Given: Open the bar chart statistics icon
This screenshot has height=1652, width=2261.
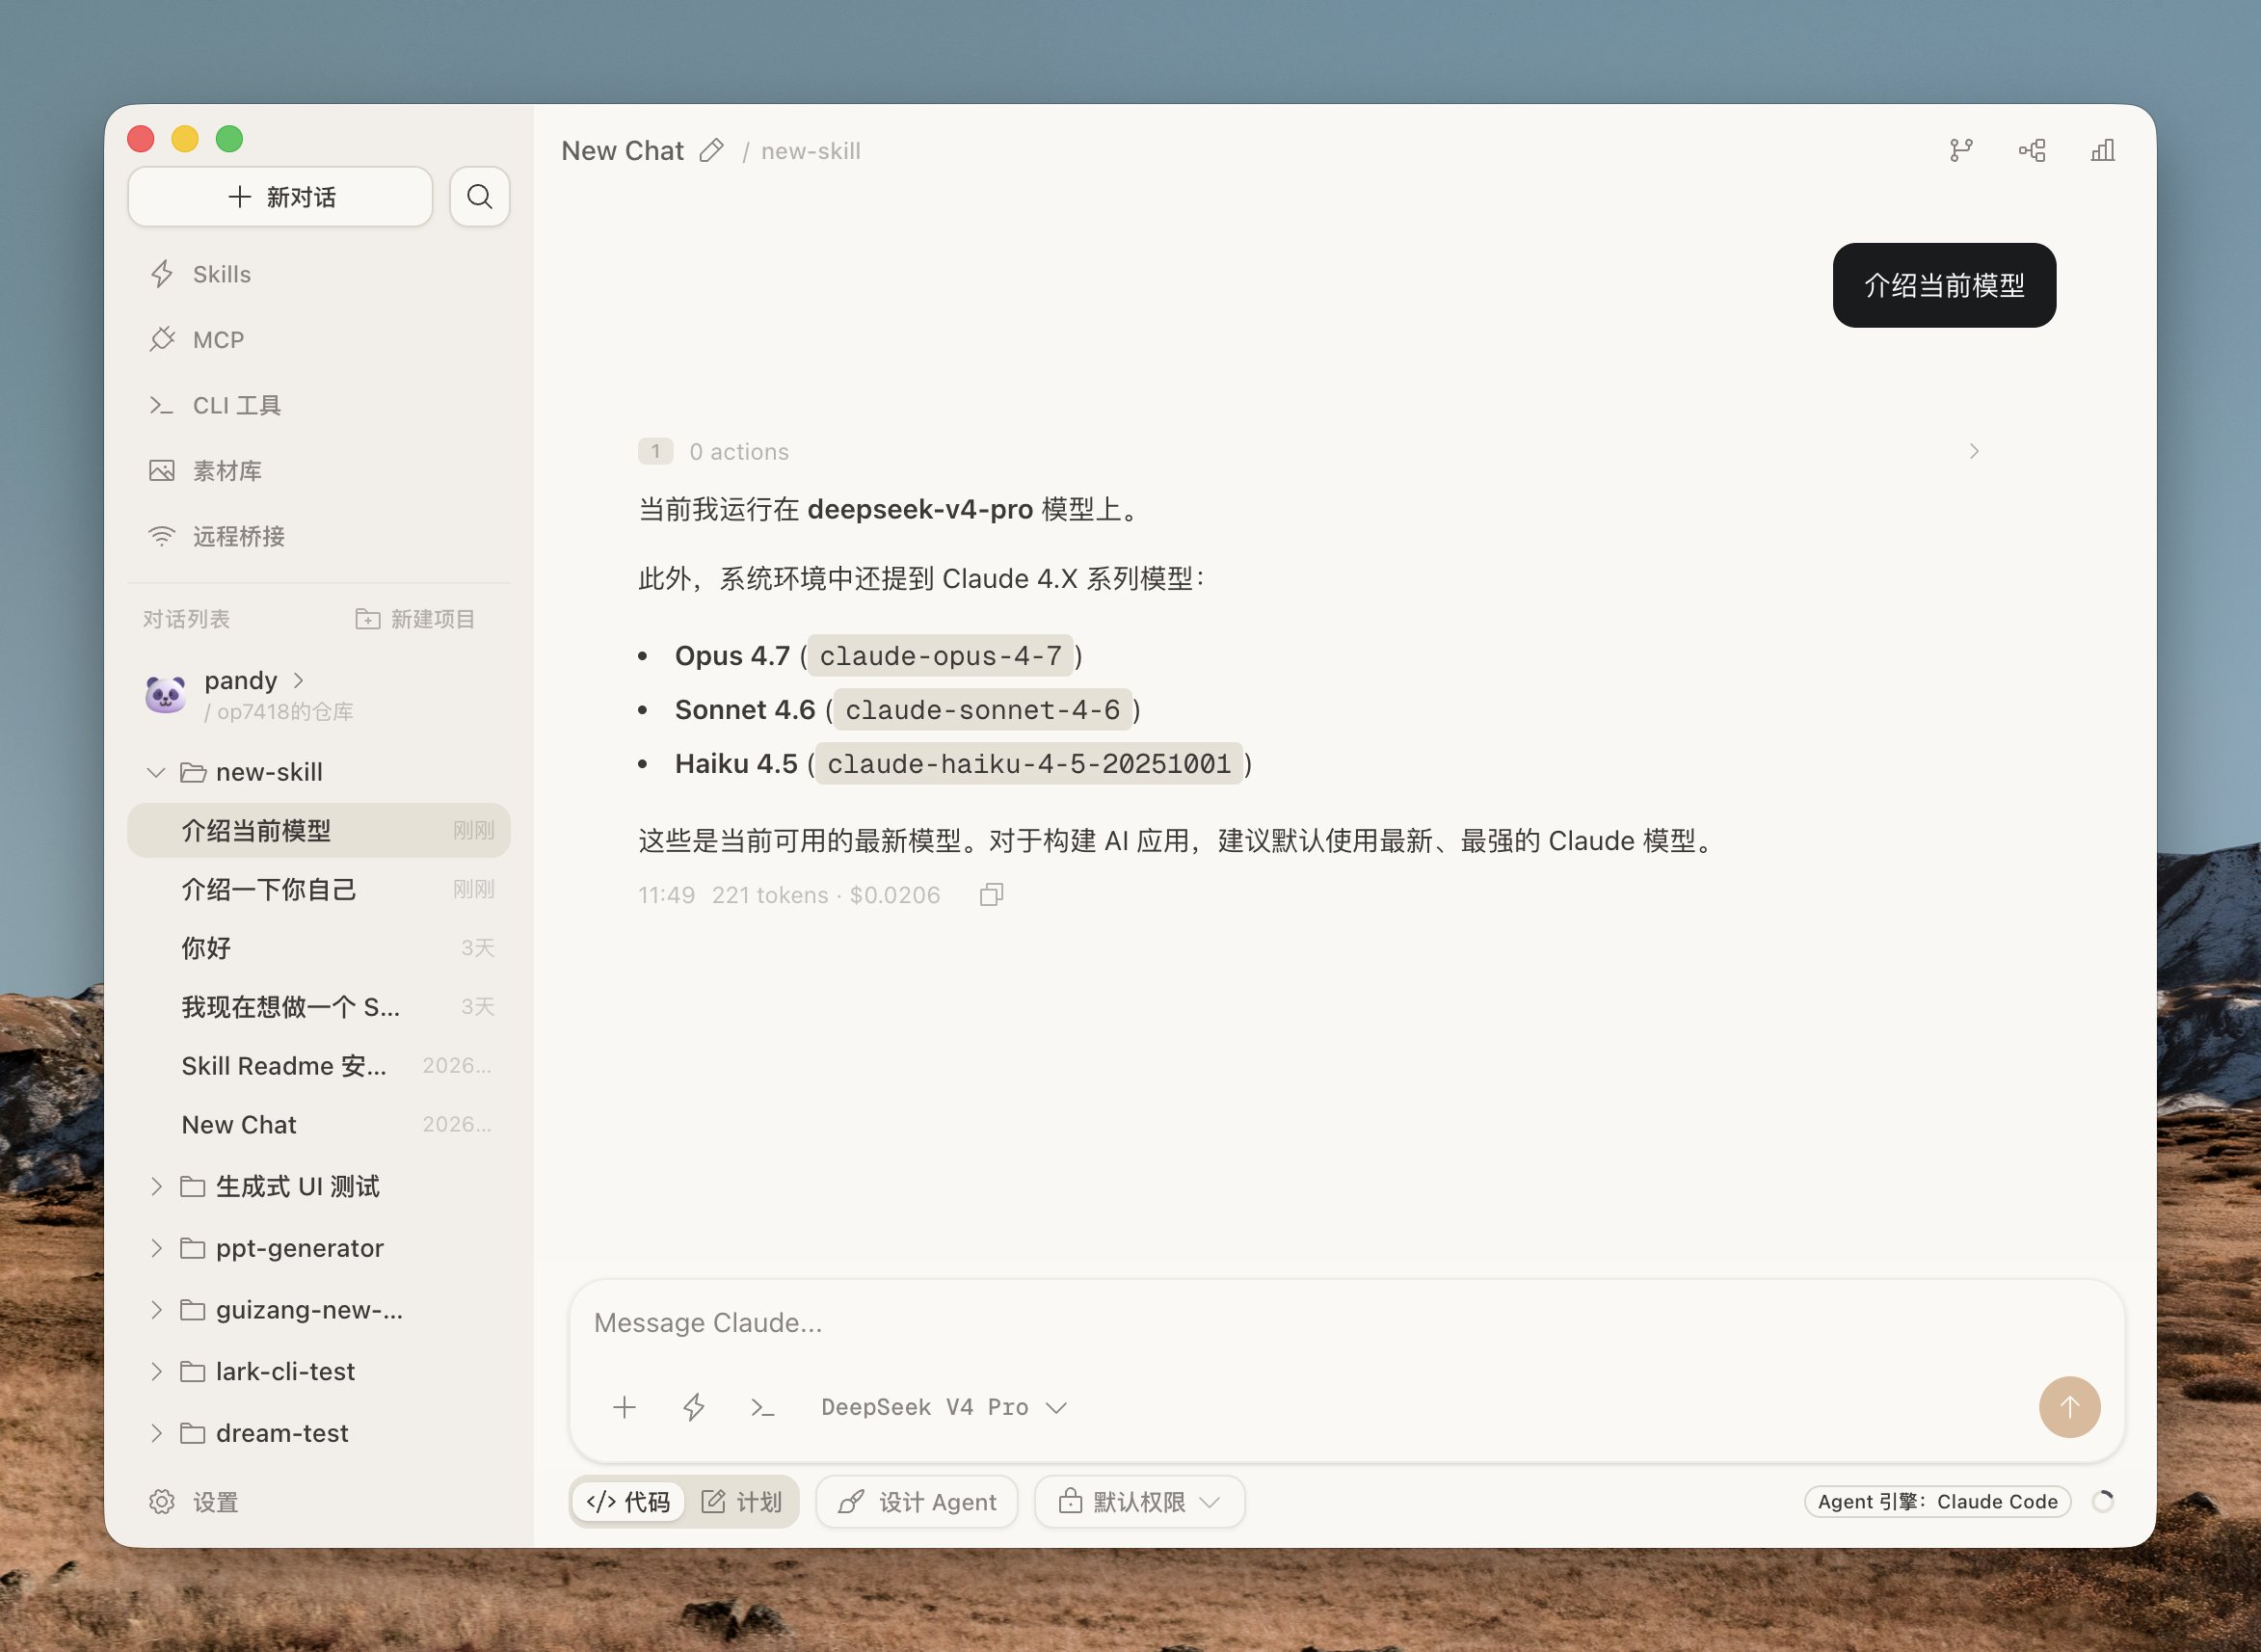Looking at the screenshot, I should (x=2102, y=151).
